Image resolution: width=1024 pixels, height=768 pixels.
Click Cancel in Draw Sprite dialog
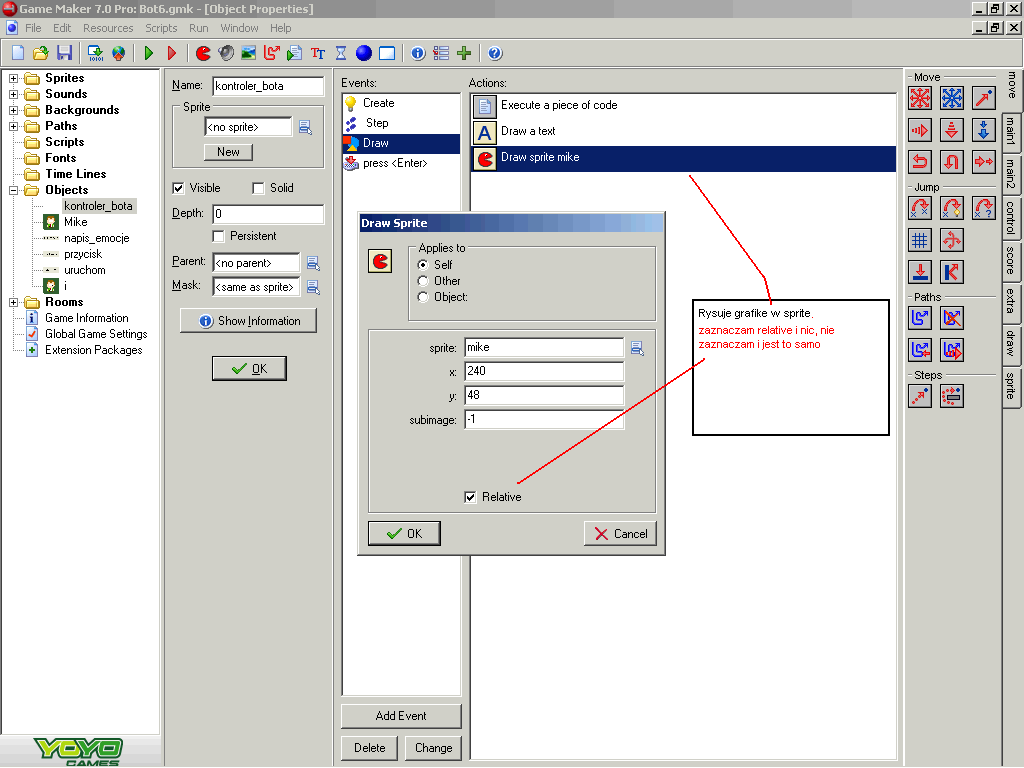(620, 534)
